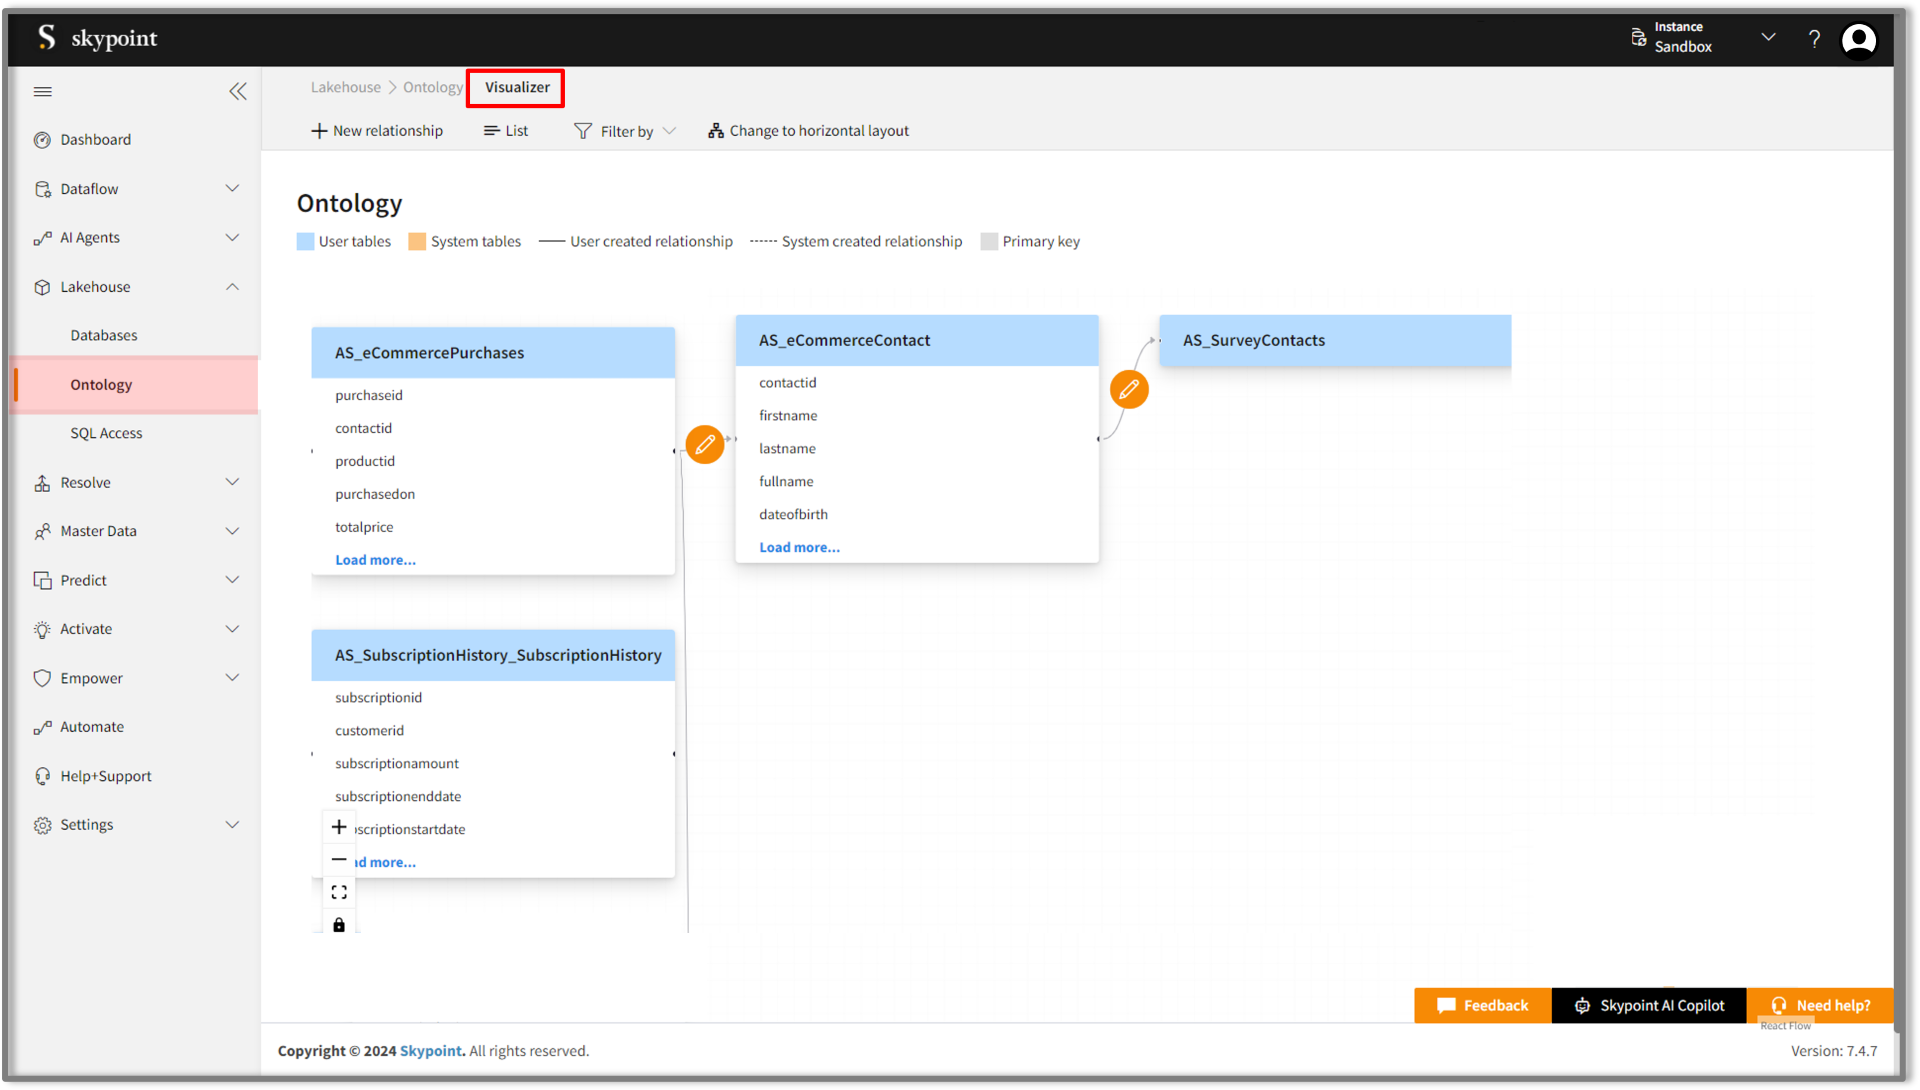The width and height of the screenshot is (1920, 1090).
Task: Zoom out with the minus control
Action: click(339, 860)
